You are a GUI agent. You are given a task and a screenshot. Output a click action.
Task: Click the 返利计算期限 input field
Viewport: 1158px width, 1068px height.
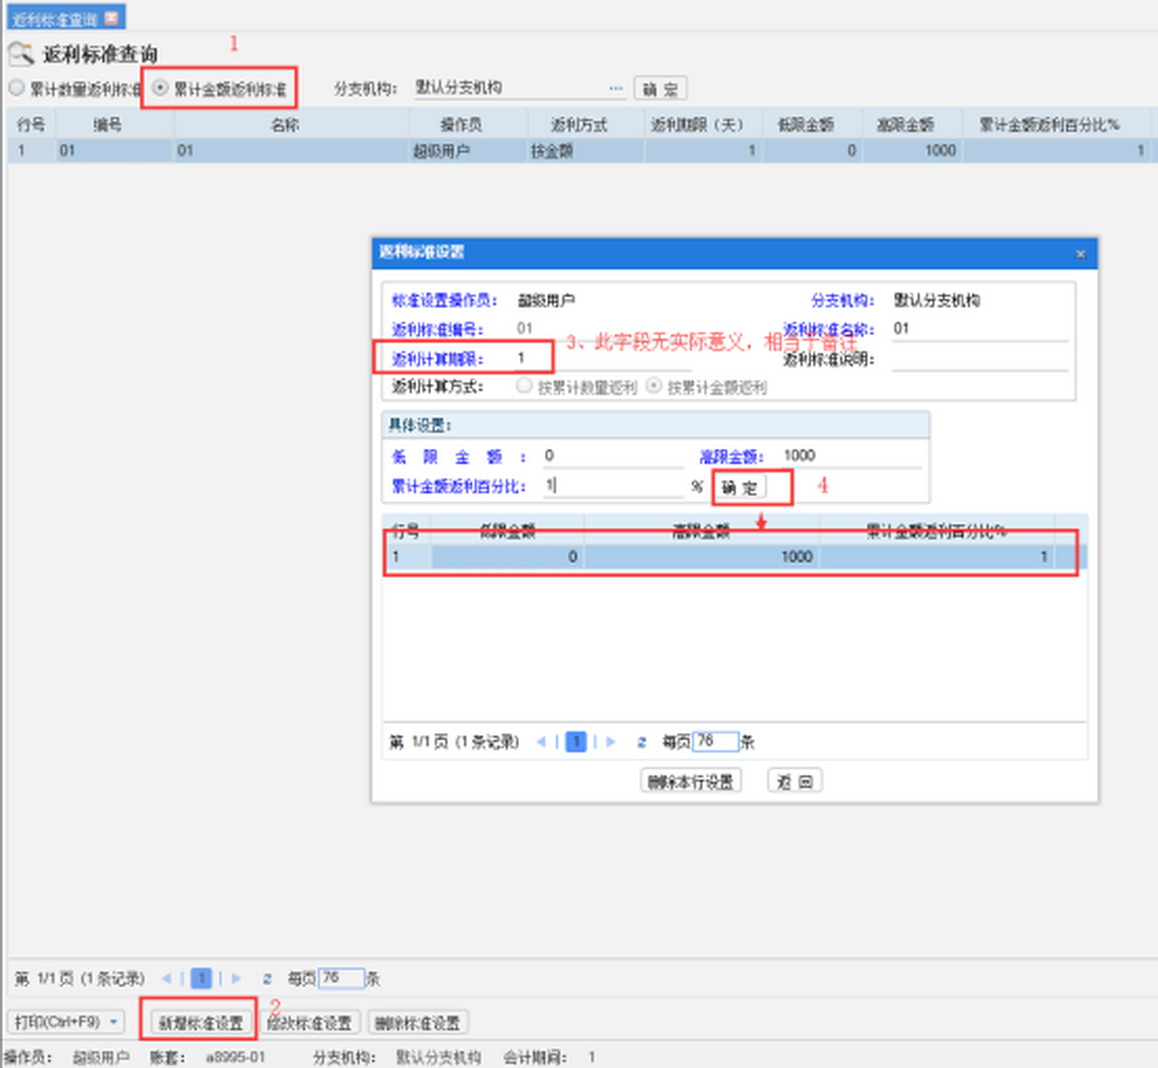pos(600,358)
